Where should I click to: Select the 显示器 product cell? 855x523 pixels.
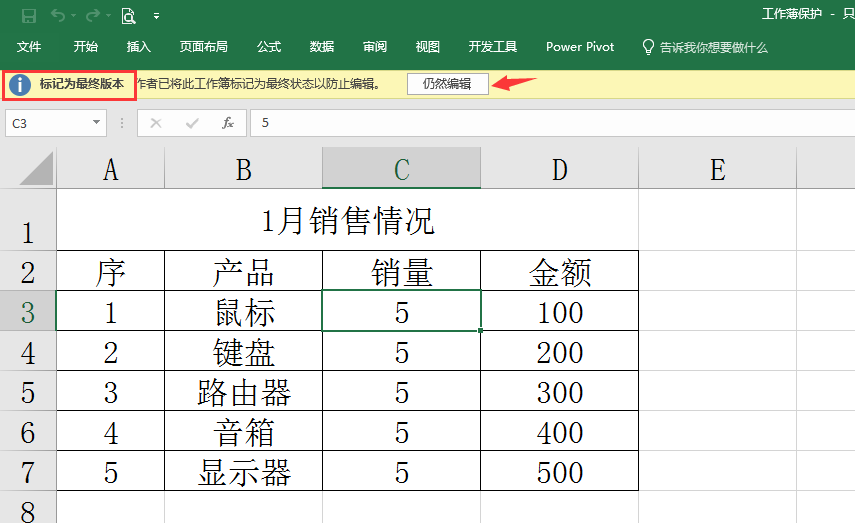click(243, 471)
